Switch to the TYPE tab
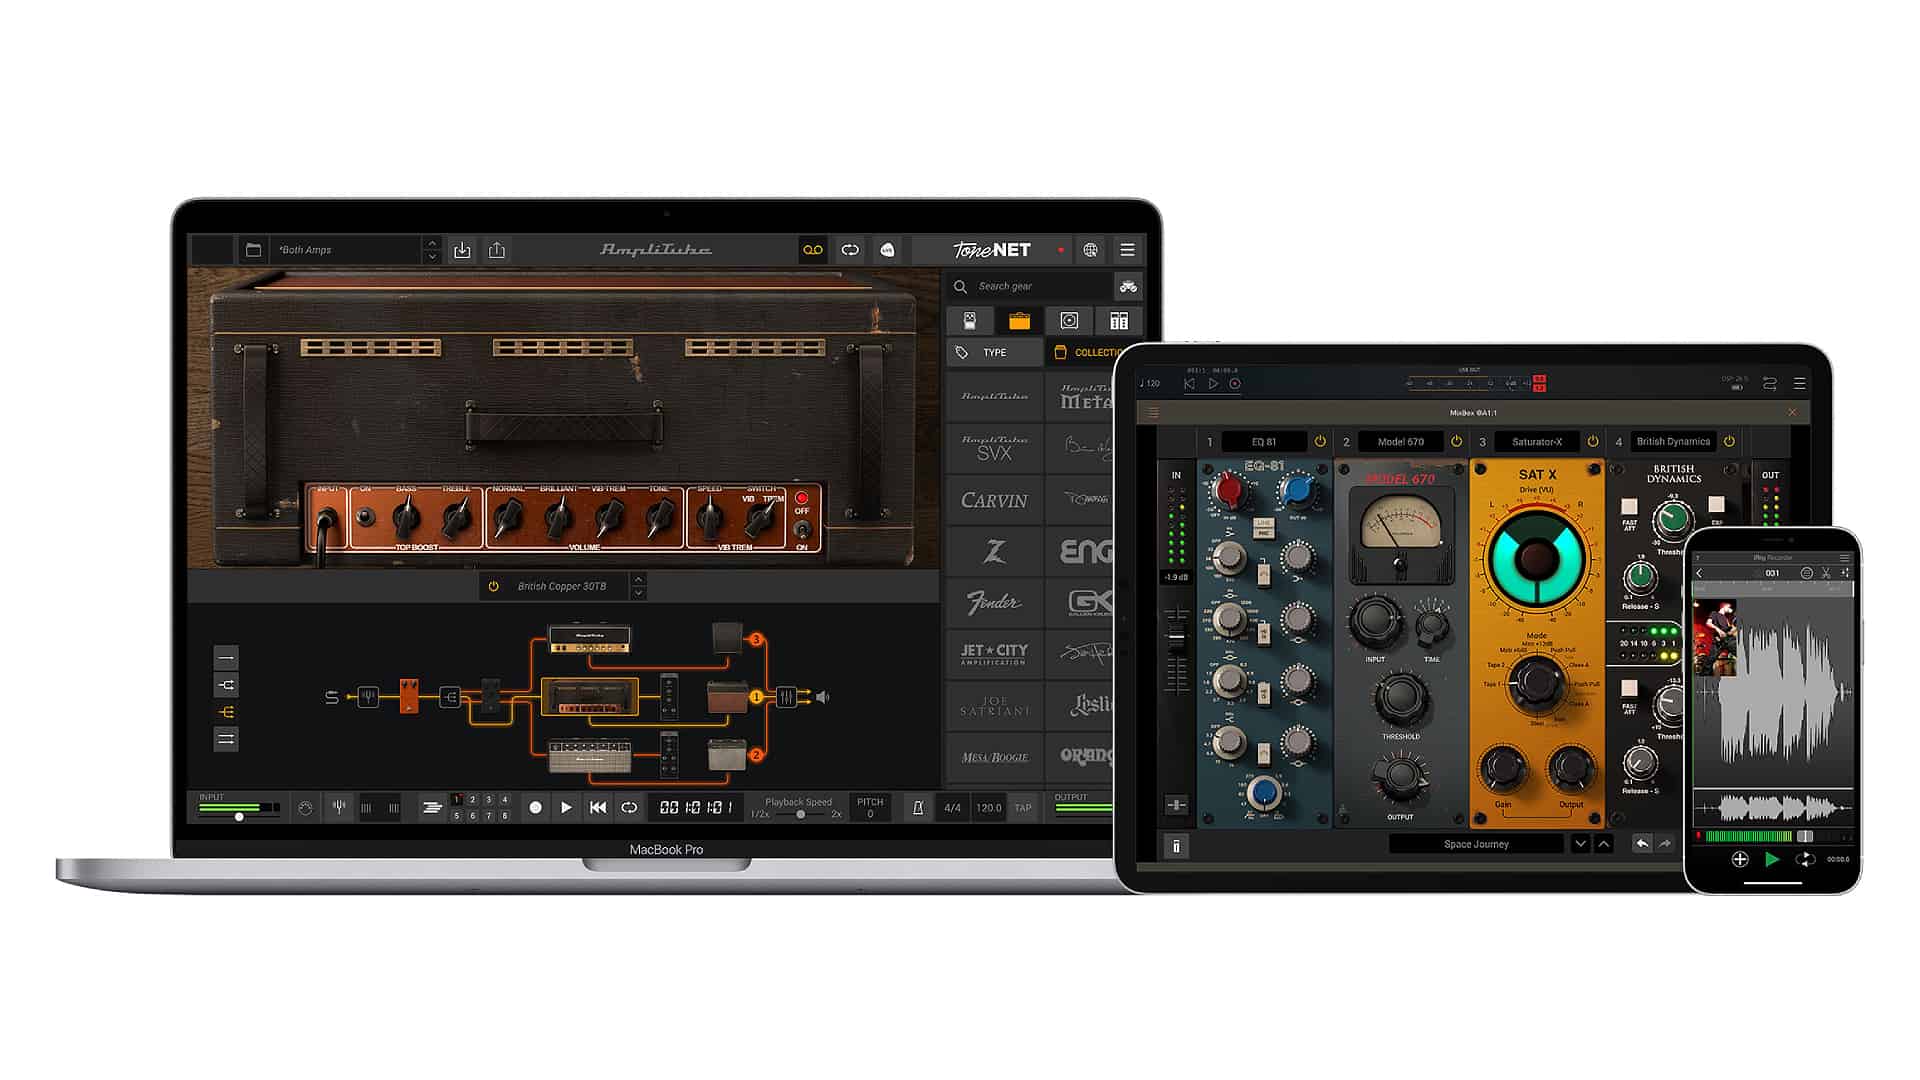Image resolution: width=1920 pixels, height=1080 pixels. pos(994,352)
